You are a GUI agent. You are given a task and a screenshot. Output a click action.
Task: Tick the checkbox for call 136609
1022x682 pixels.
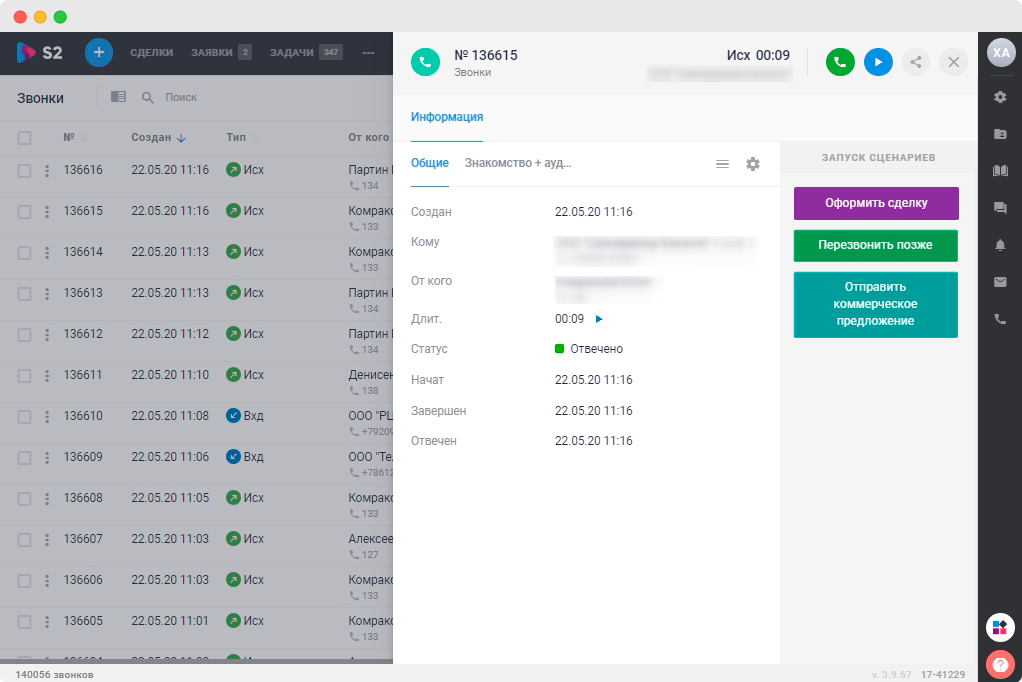[24, 458]
